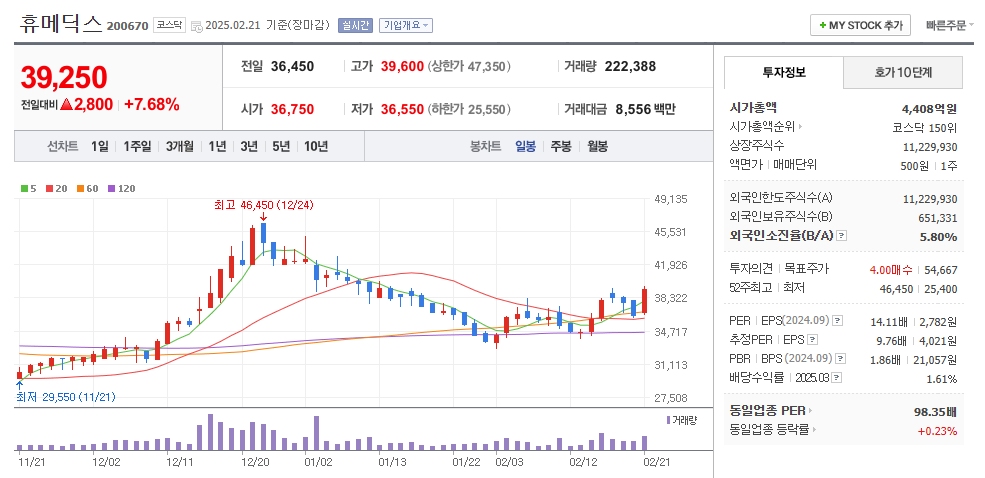
Task: Select the 5년 line chart period
Action: (281, 146)
